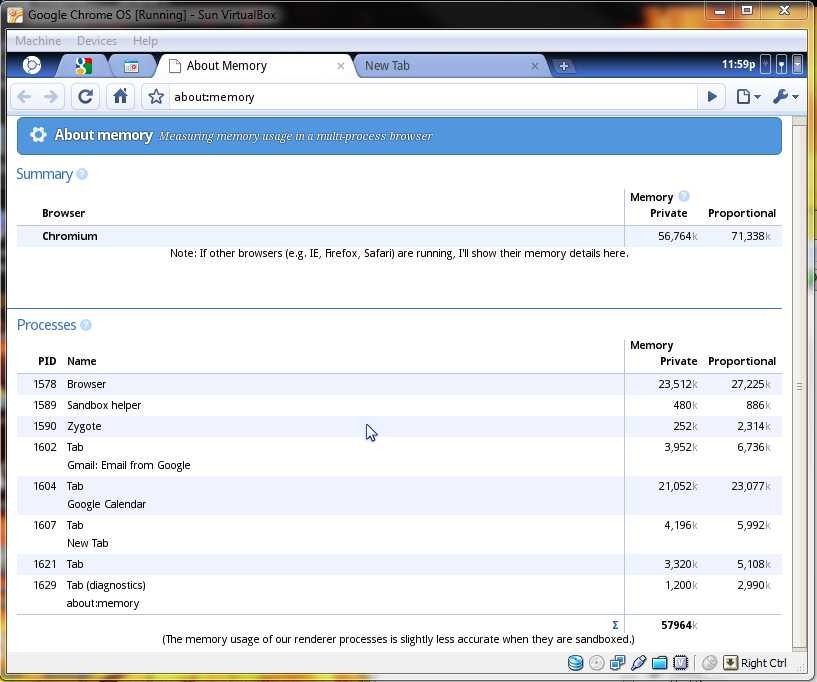The width and height of the screenshot is (817, 682).
Task: Click the Summary heading
Action: 44,174
